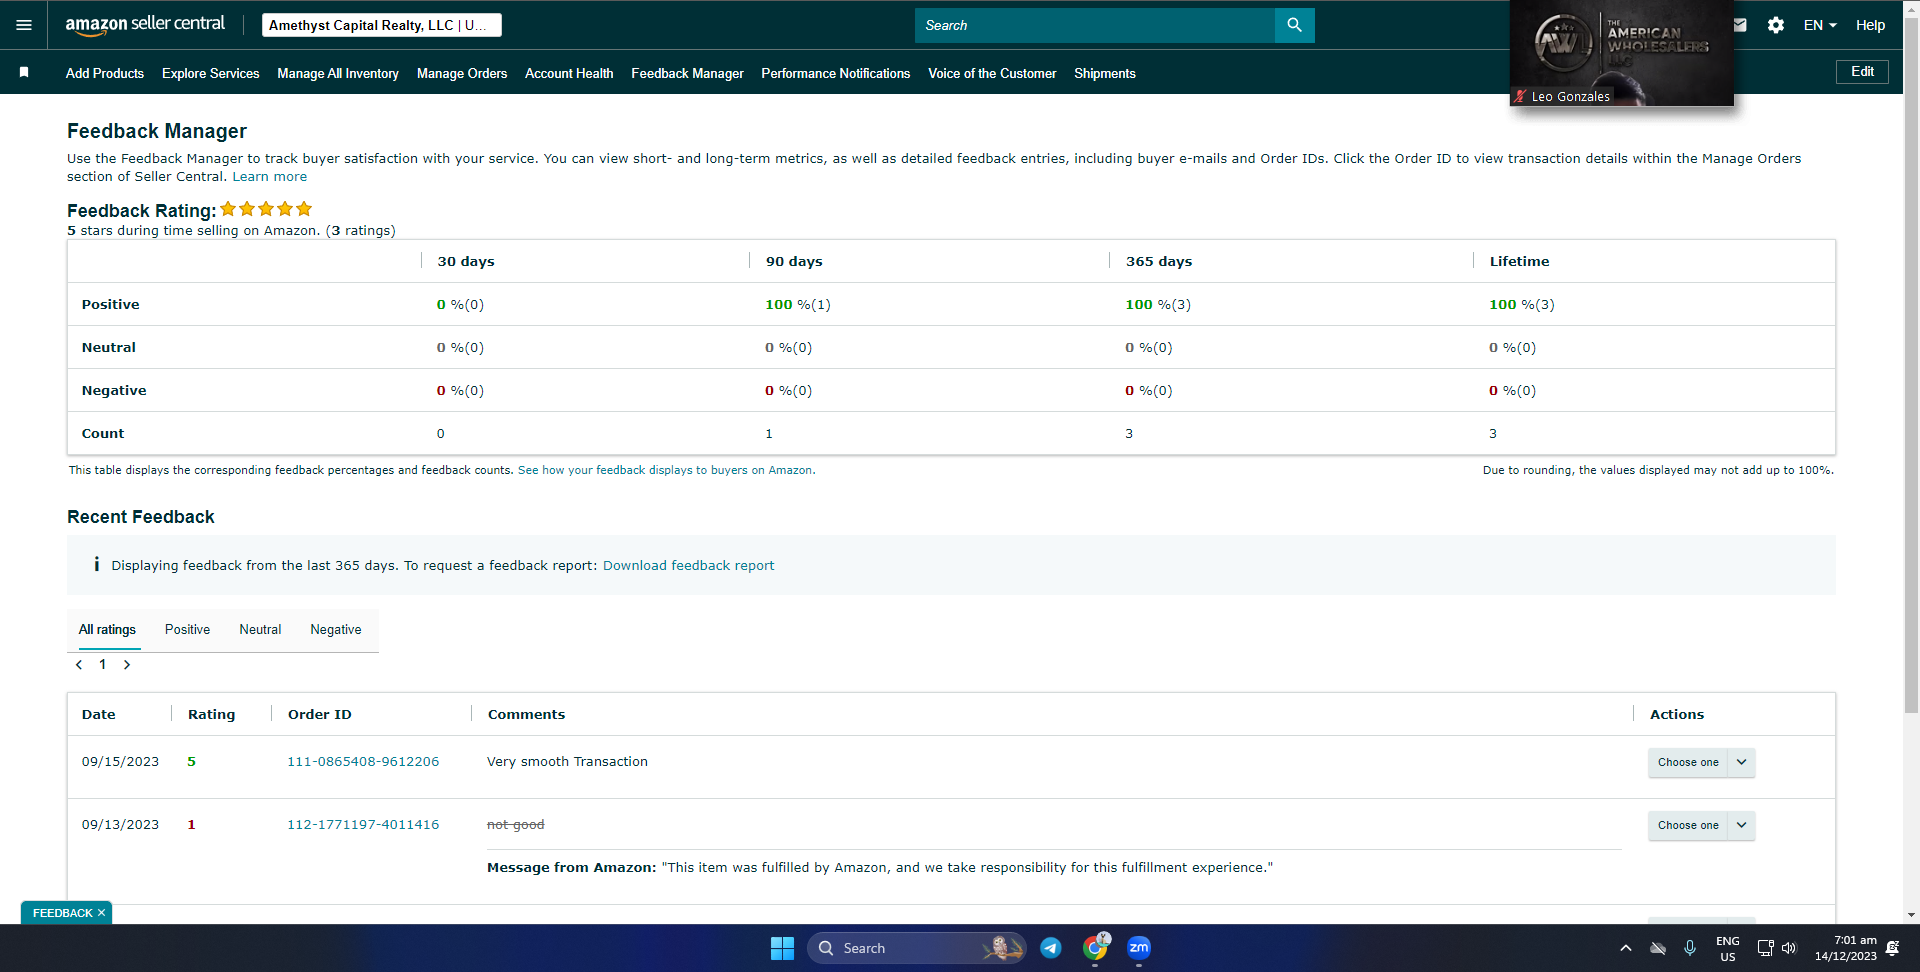Click page number 1 in pagination
Image resolution: width=1920 pixels, height=972 pixels.
(102, 665)
